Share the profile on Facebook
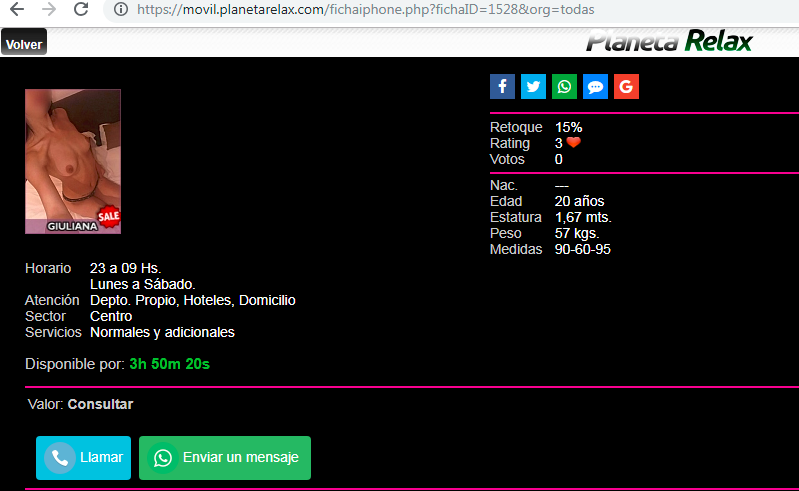799x491 pixels. click(502, 87)
